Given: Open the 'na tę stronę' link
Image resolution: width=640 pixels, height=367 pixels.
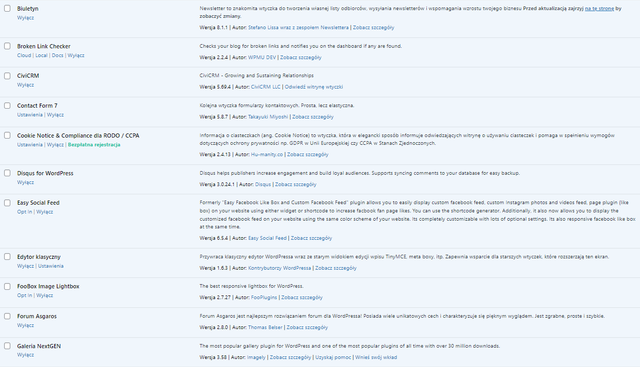Looking at the screenshot, I should point(599,9).
